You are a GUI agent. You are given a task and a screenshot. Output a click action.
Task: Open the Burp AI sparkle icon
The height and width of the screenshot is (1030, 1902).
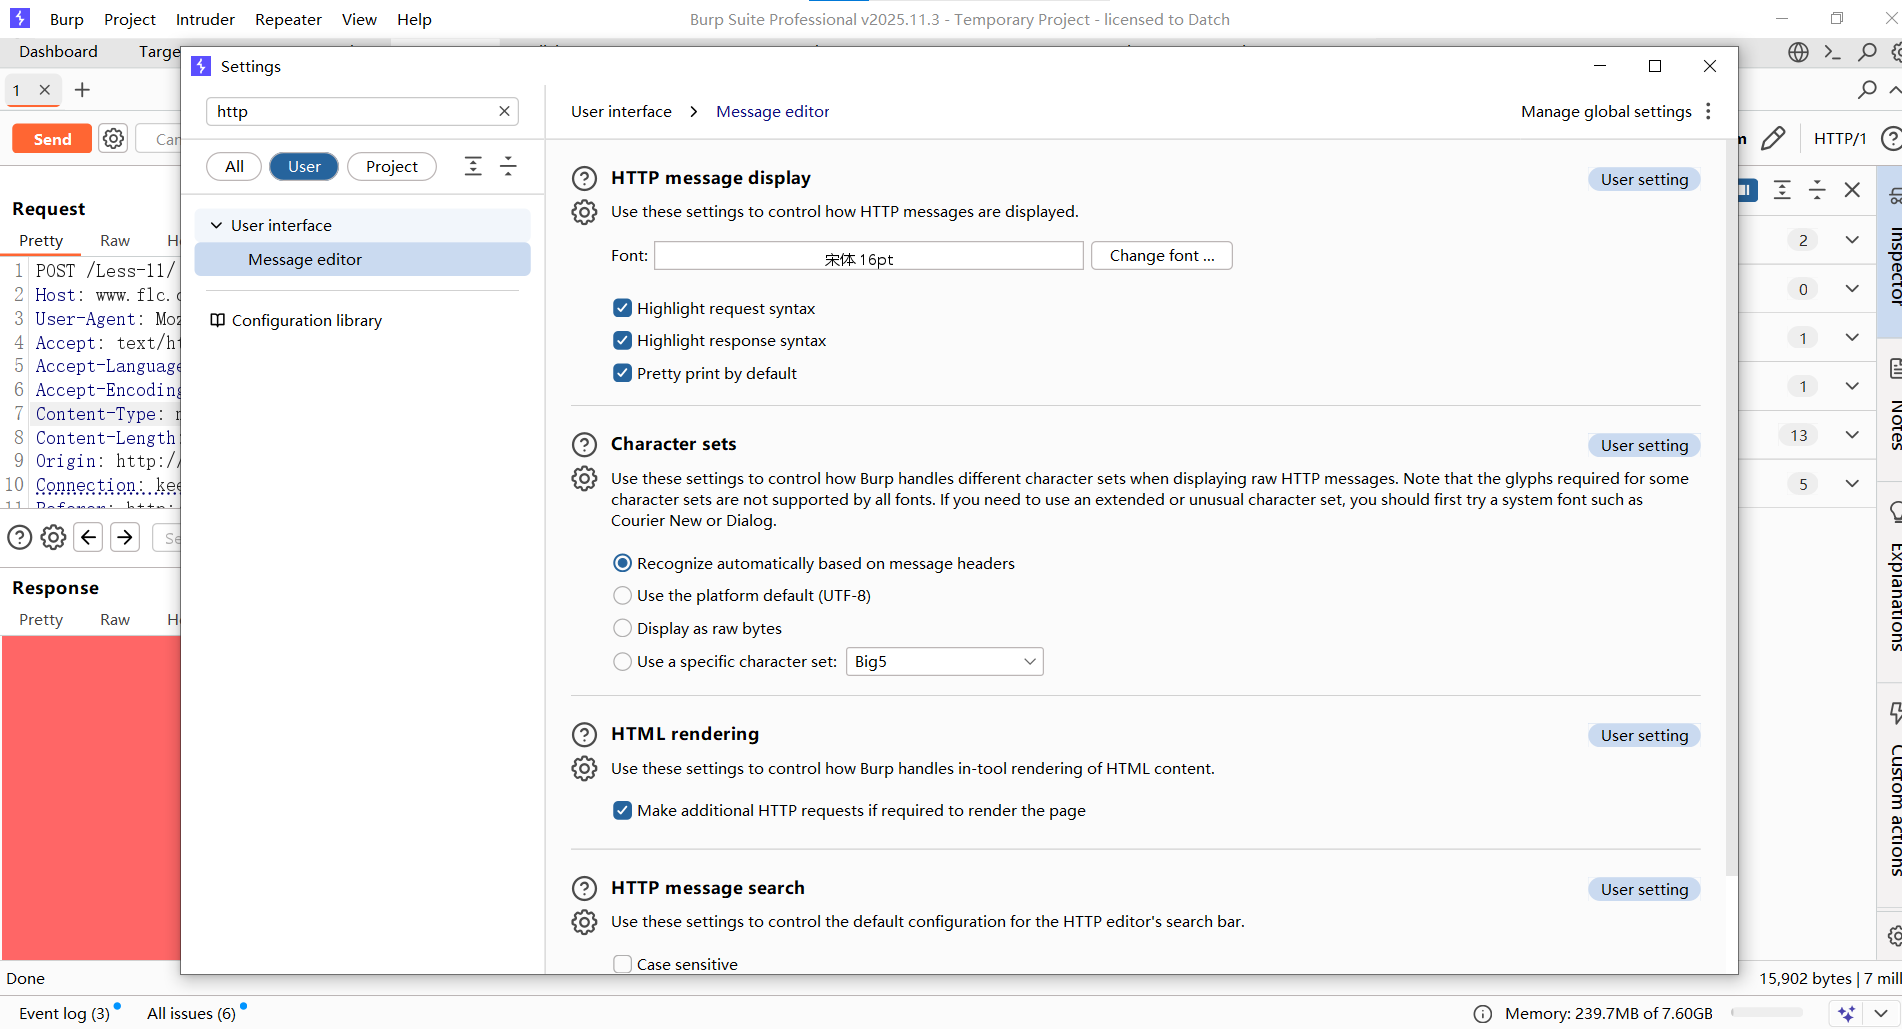[x=1846, y=1013]
